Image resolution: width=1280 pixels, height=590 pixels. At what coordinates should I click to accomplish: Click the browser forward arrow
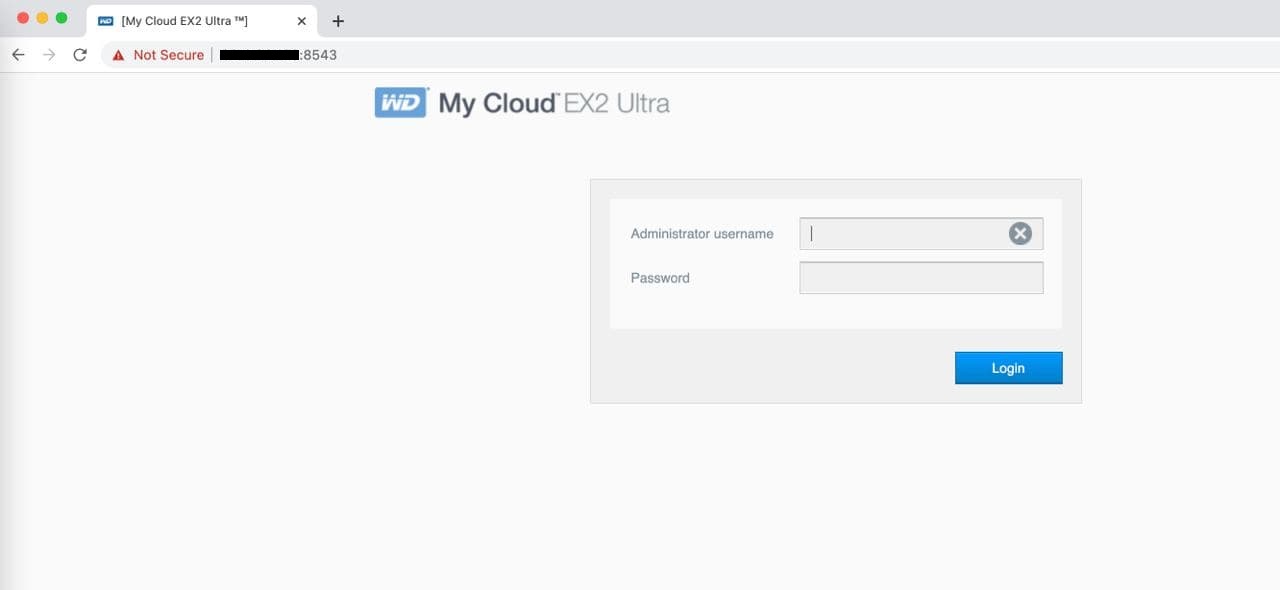[x=49, y=55]
